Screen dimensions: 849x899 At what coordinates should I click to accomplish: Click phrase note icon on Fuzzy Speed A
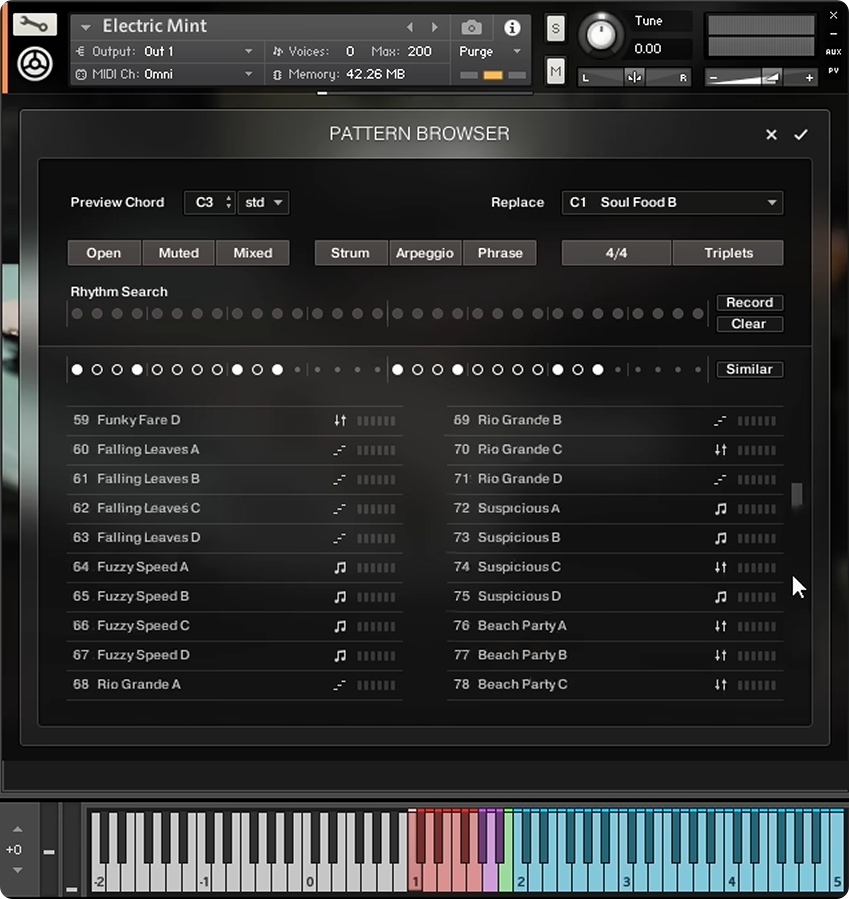click(340, 568)
